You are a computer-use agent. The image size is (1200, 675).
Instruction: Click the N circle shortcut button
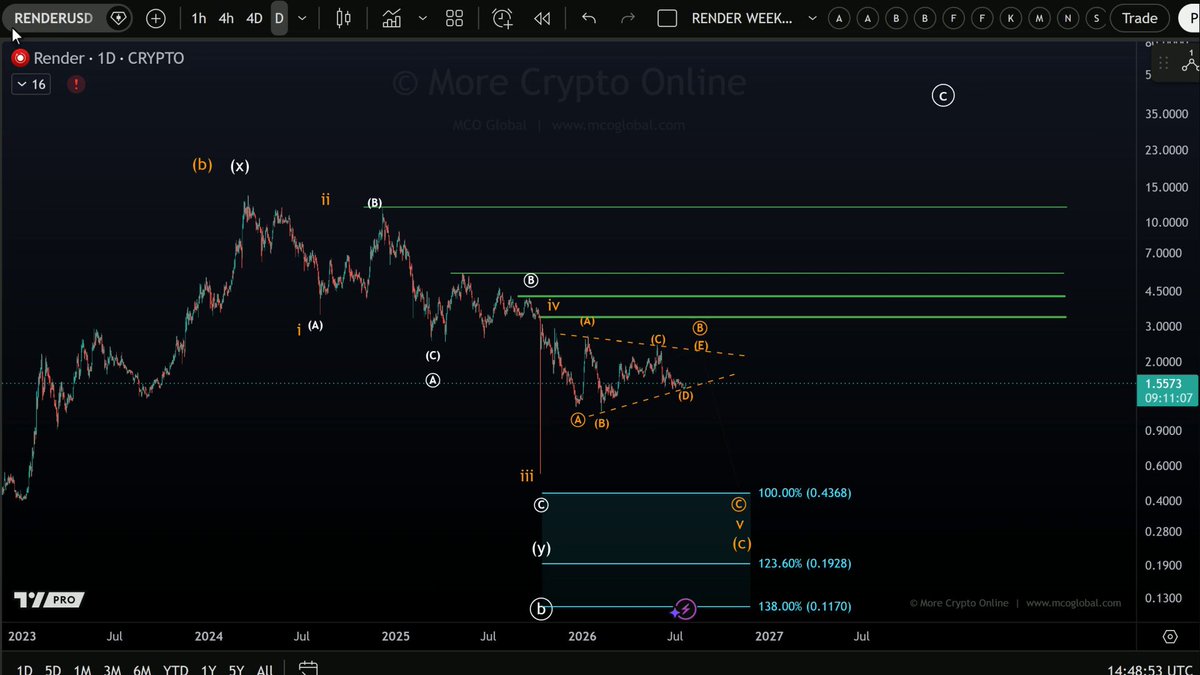tap(1069, 18)
